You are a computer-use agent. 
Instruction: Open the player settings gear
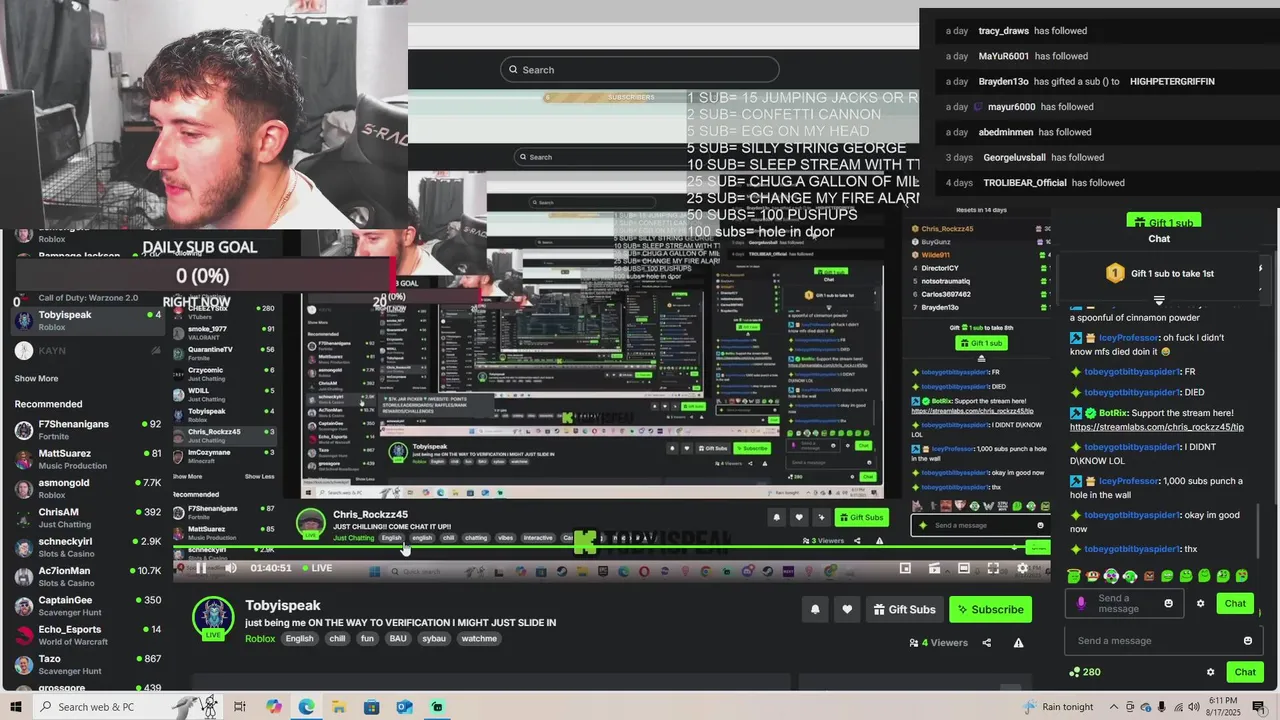pyautogui.click(x=1022, y=568)
